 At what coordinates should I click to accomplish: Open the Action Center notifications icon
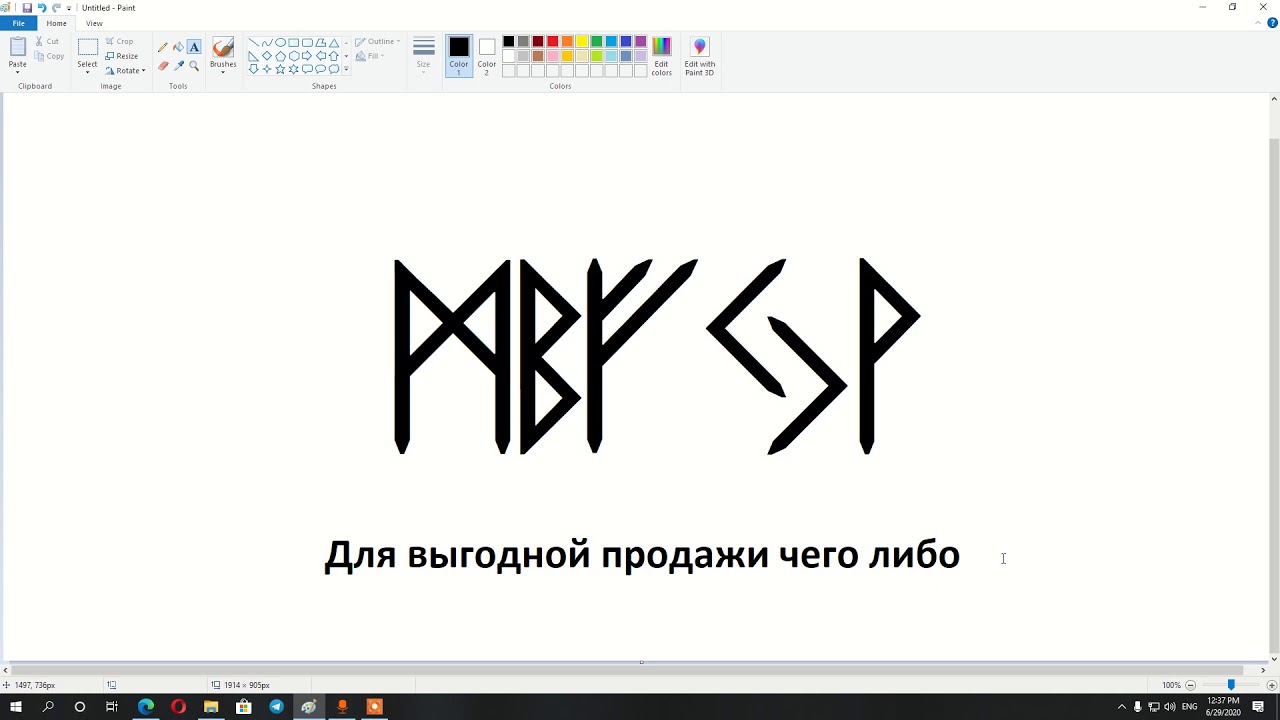coord(1258,707)
